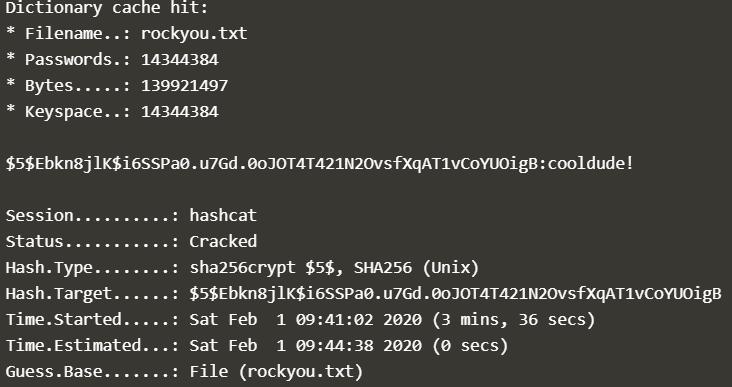Click the cracked hash line starting $5$Ebkn8jlK
Image resolution: width=732 pixels, height=387 pixels.
[x=319, y=164]
